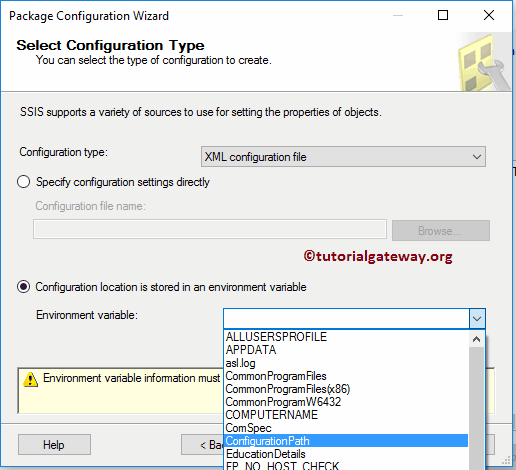
Task: Choose ALLUSERSPROFILE from the variable list
Action: click(x=346, y=337)
